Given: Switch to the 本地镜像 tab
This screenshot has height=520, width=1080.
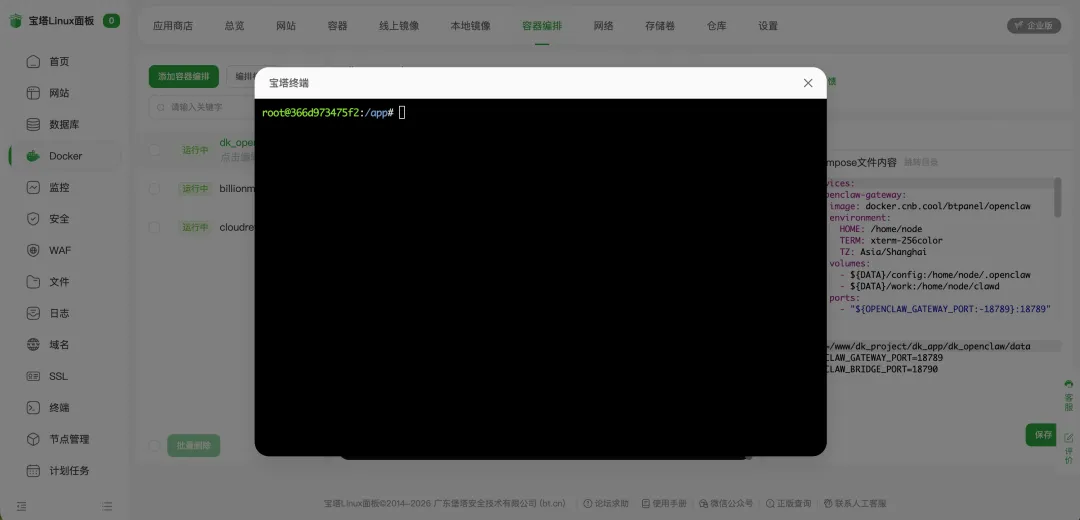Looking at the screenshot, I should 470,26.
